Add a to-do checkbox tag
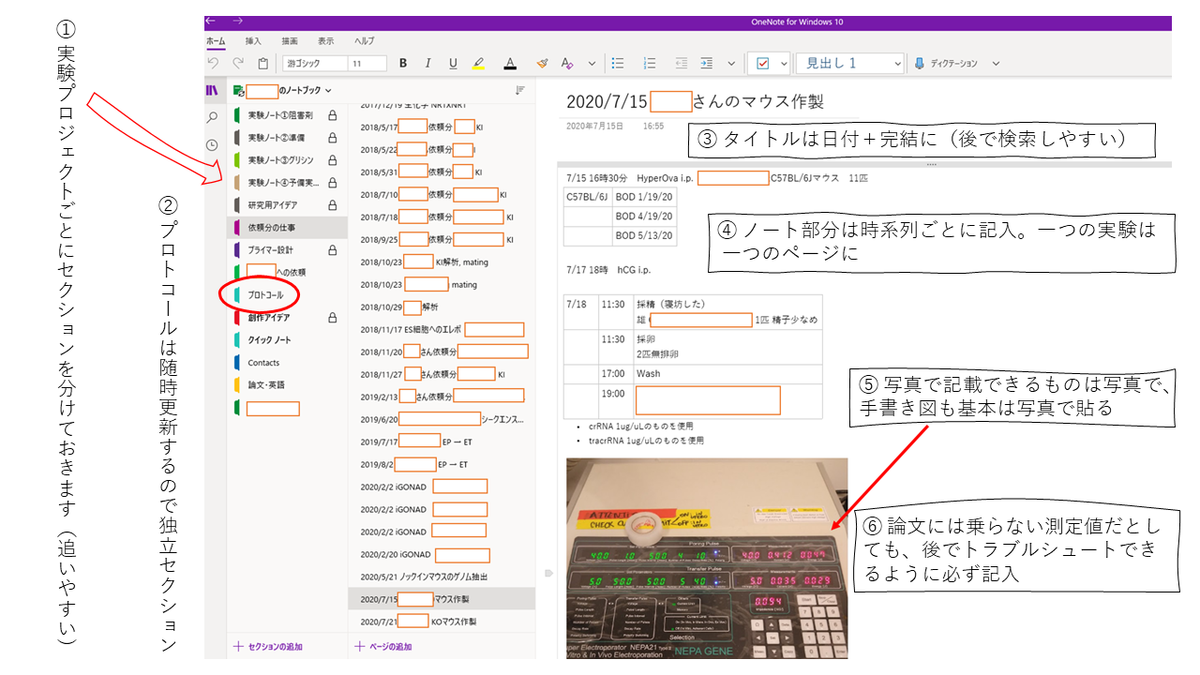Viewport: 1200px width, 675px height. click(763, 63)
